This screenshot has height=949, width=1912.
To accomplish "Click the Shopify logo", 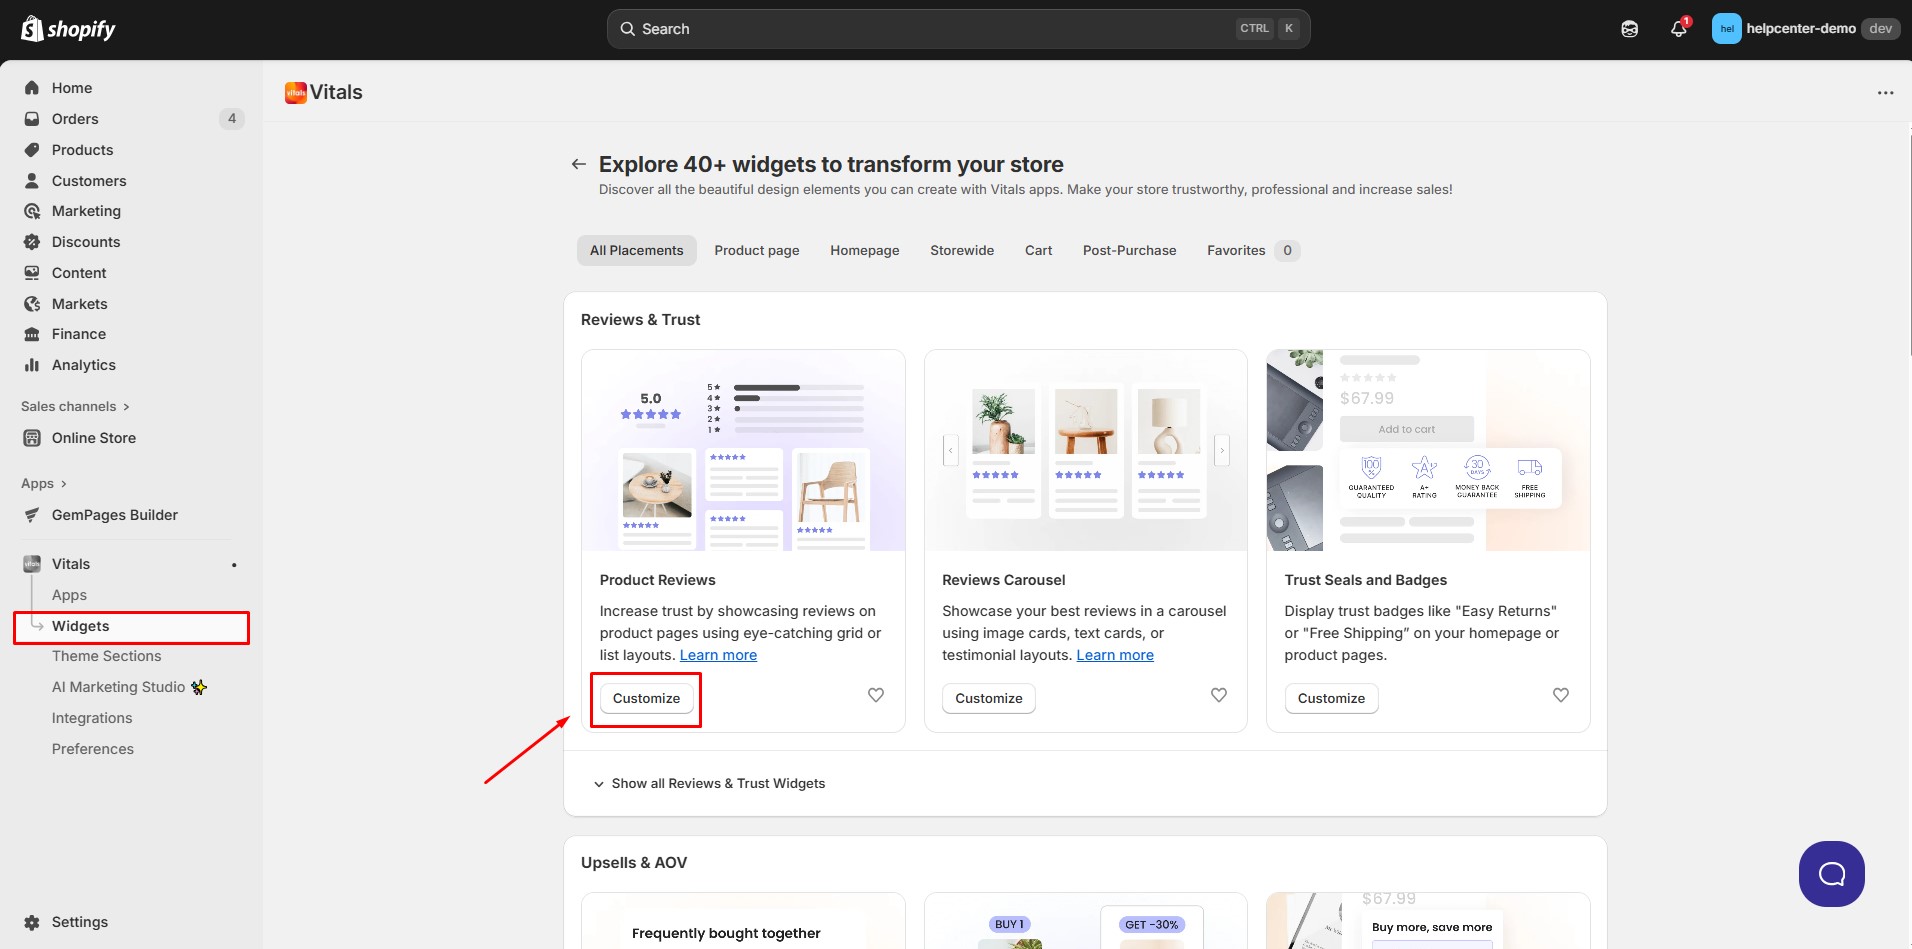I will [x=68, y=29].
